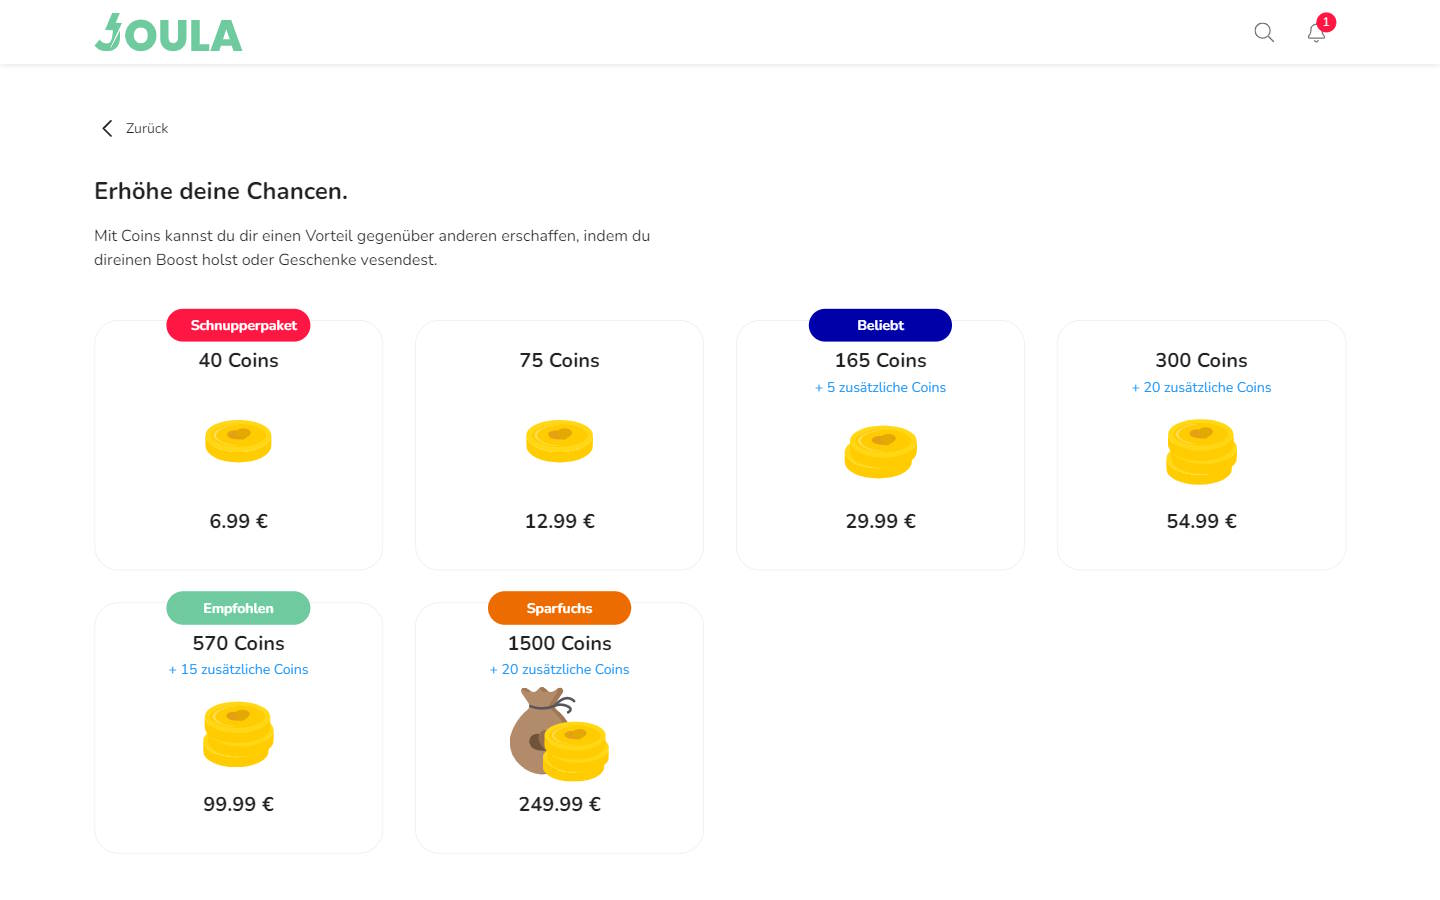This screenshot has height=900, width=1440.
Task: Select the stacked coins icon on 300 Coins card
Action: point(1201,452)
